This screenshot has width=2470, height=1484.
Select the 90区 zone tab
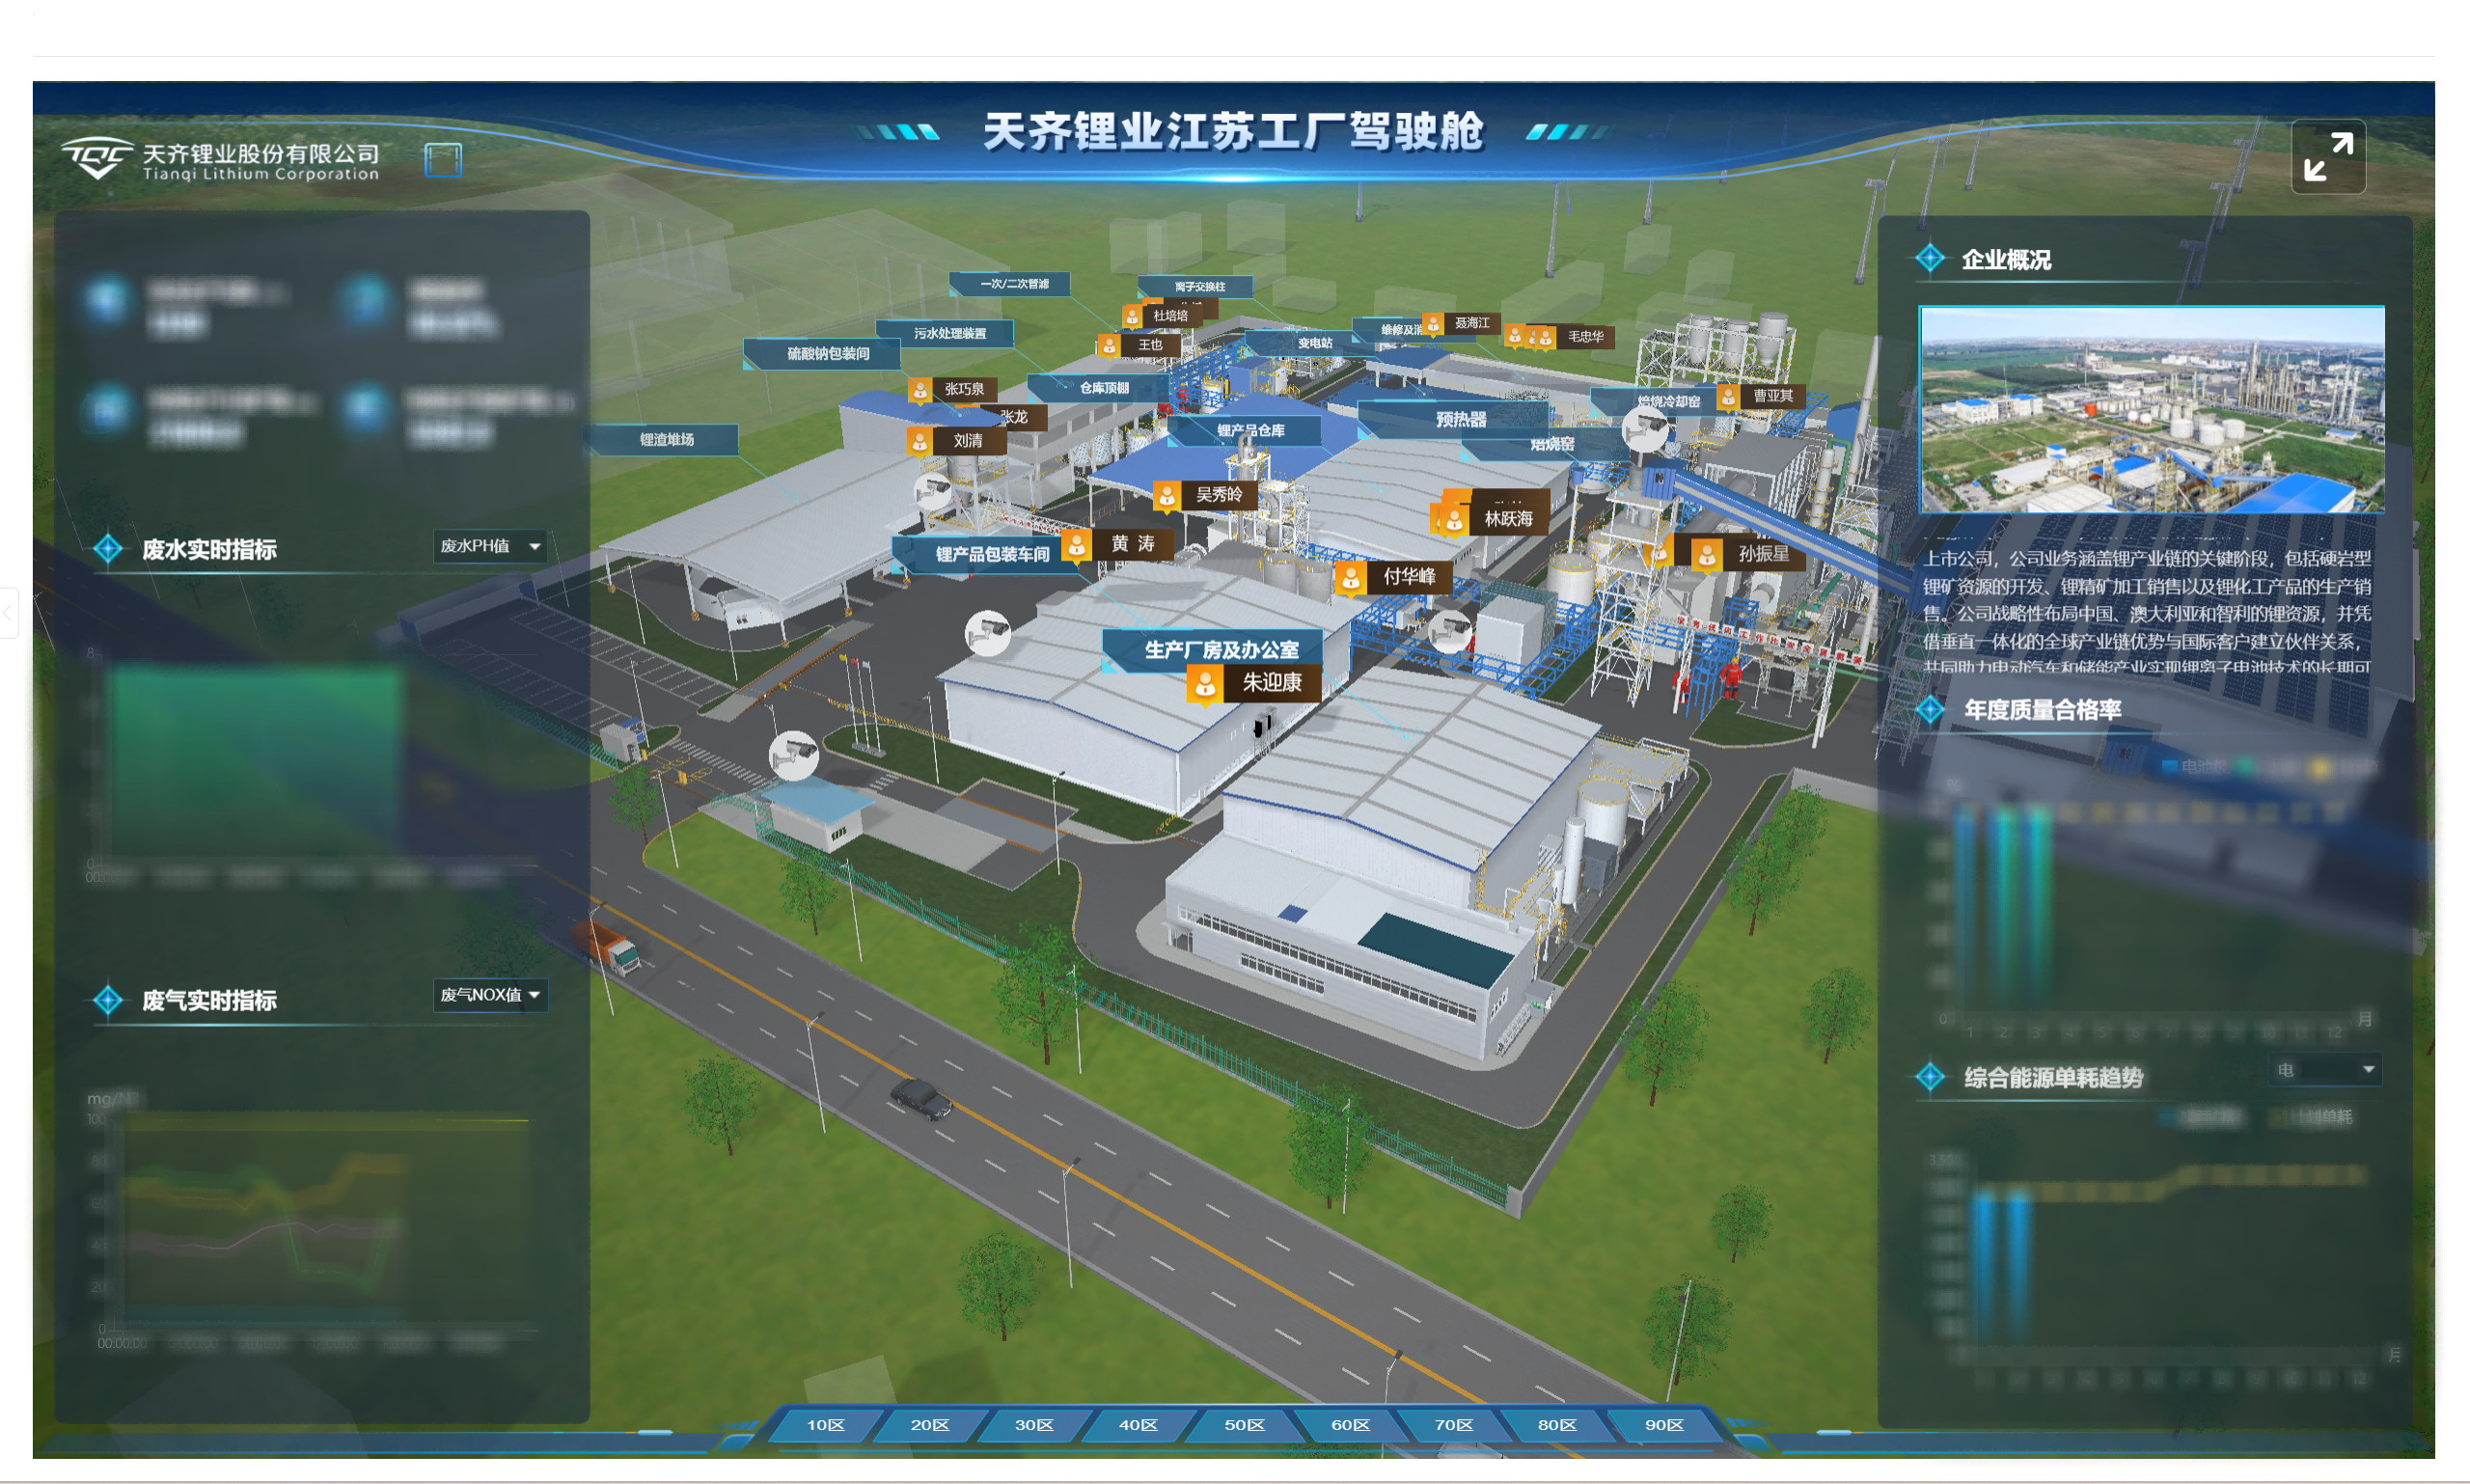(x=1663, y=1425)
